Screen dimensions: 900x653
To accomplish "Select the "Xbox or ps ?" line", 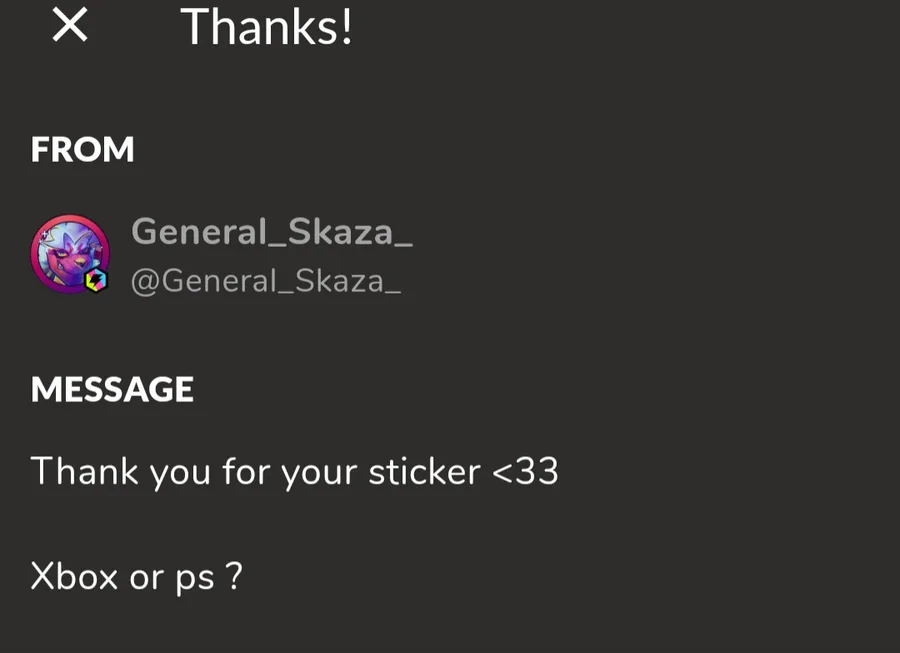I will pyautogui.click(x=136, y=577).
